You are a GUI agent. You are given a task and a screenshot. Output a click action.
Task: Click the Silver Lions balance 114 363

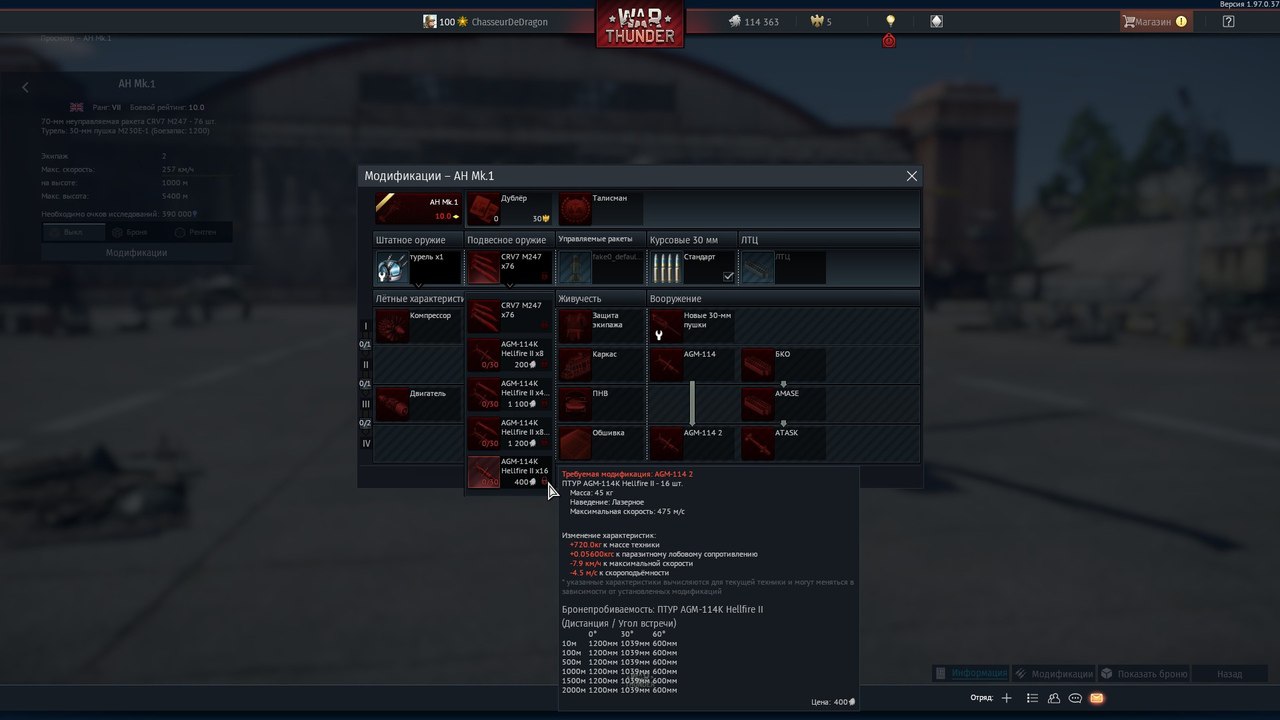753,21
